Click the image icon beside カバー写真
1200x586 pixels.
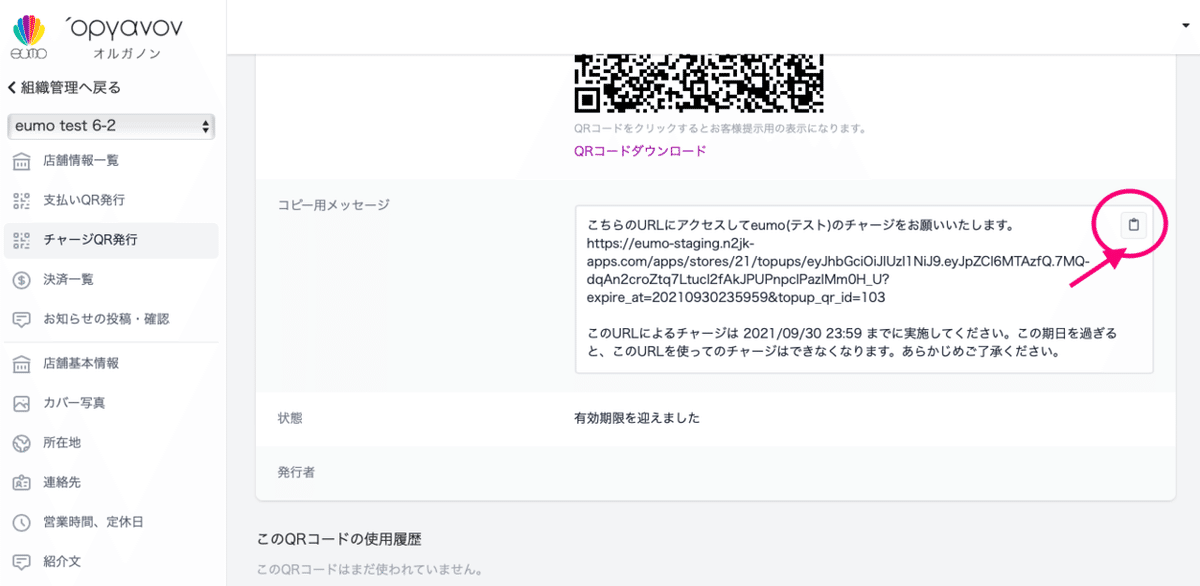pos(21,403)
